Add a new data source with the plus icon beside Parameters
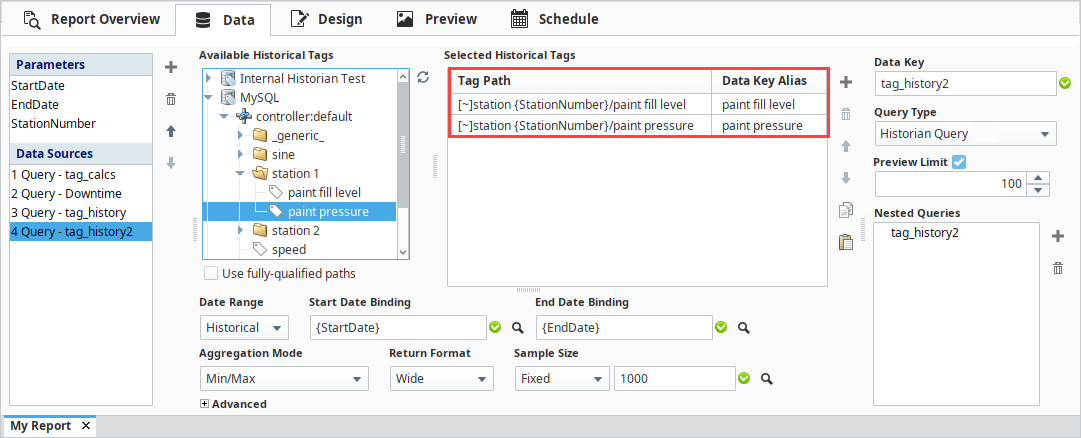The width and height of the screenshot is (1081, 438). tap(171, 67)
